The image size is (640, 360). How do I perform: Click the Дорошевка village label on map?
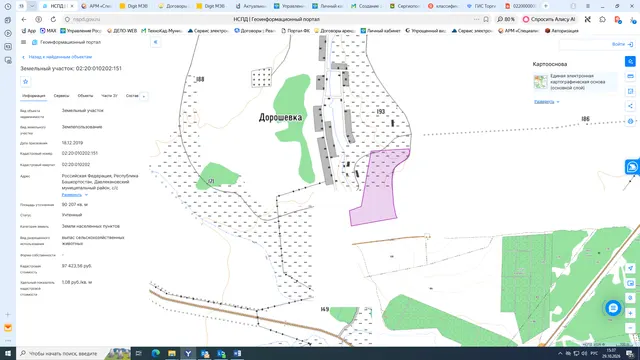coord(280,118)
